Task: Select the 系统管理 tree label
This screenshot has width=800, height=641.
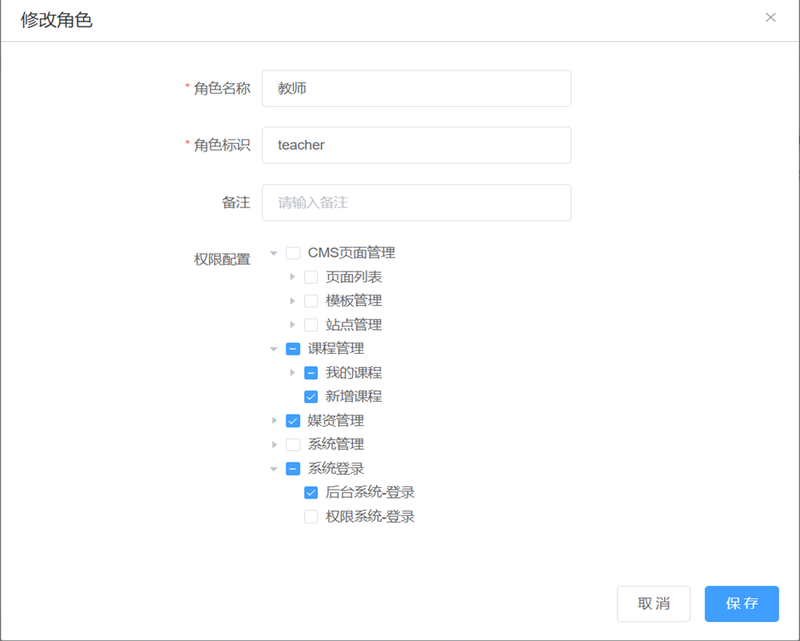Action: [x=336, y=444]
